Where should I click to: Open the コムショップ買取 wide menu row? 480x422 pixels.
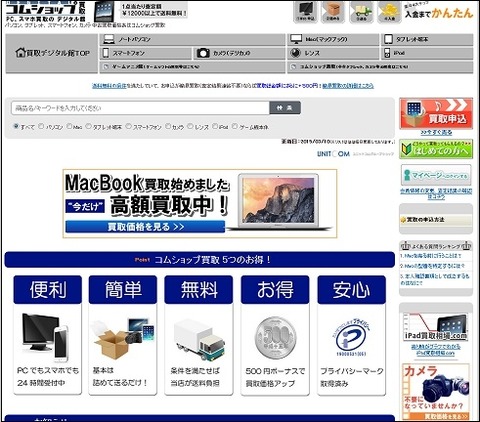380,67
